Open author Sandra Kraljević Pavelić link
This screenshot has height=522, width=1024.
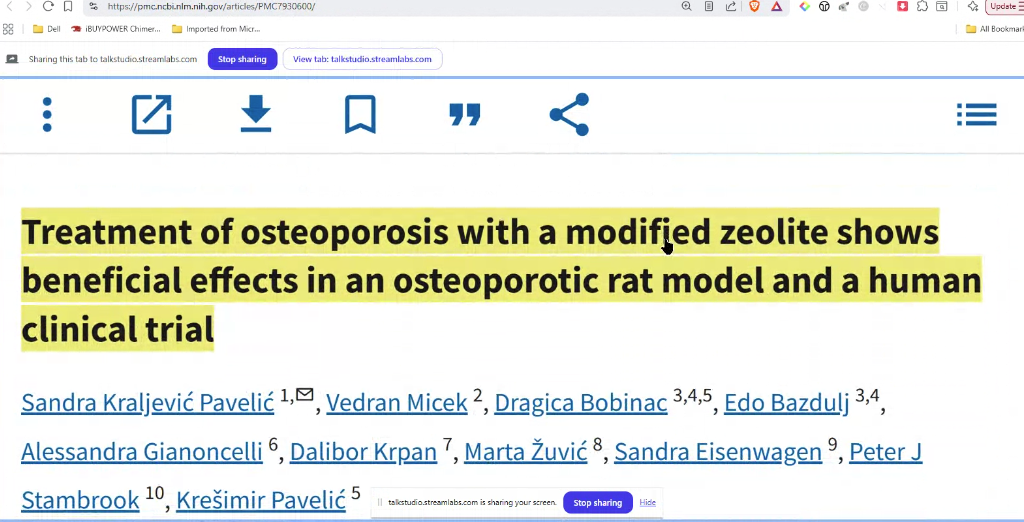147,402
